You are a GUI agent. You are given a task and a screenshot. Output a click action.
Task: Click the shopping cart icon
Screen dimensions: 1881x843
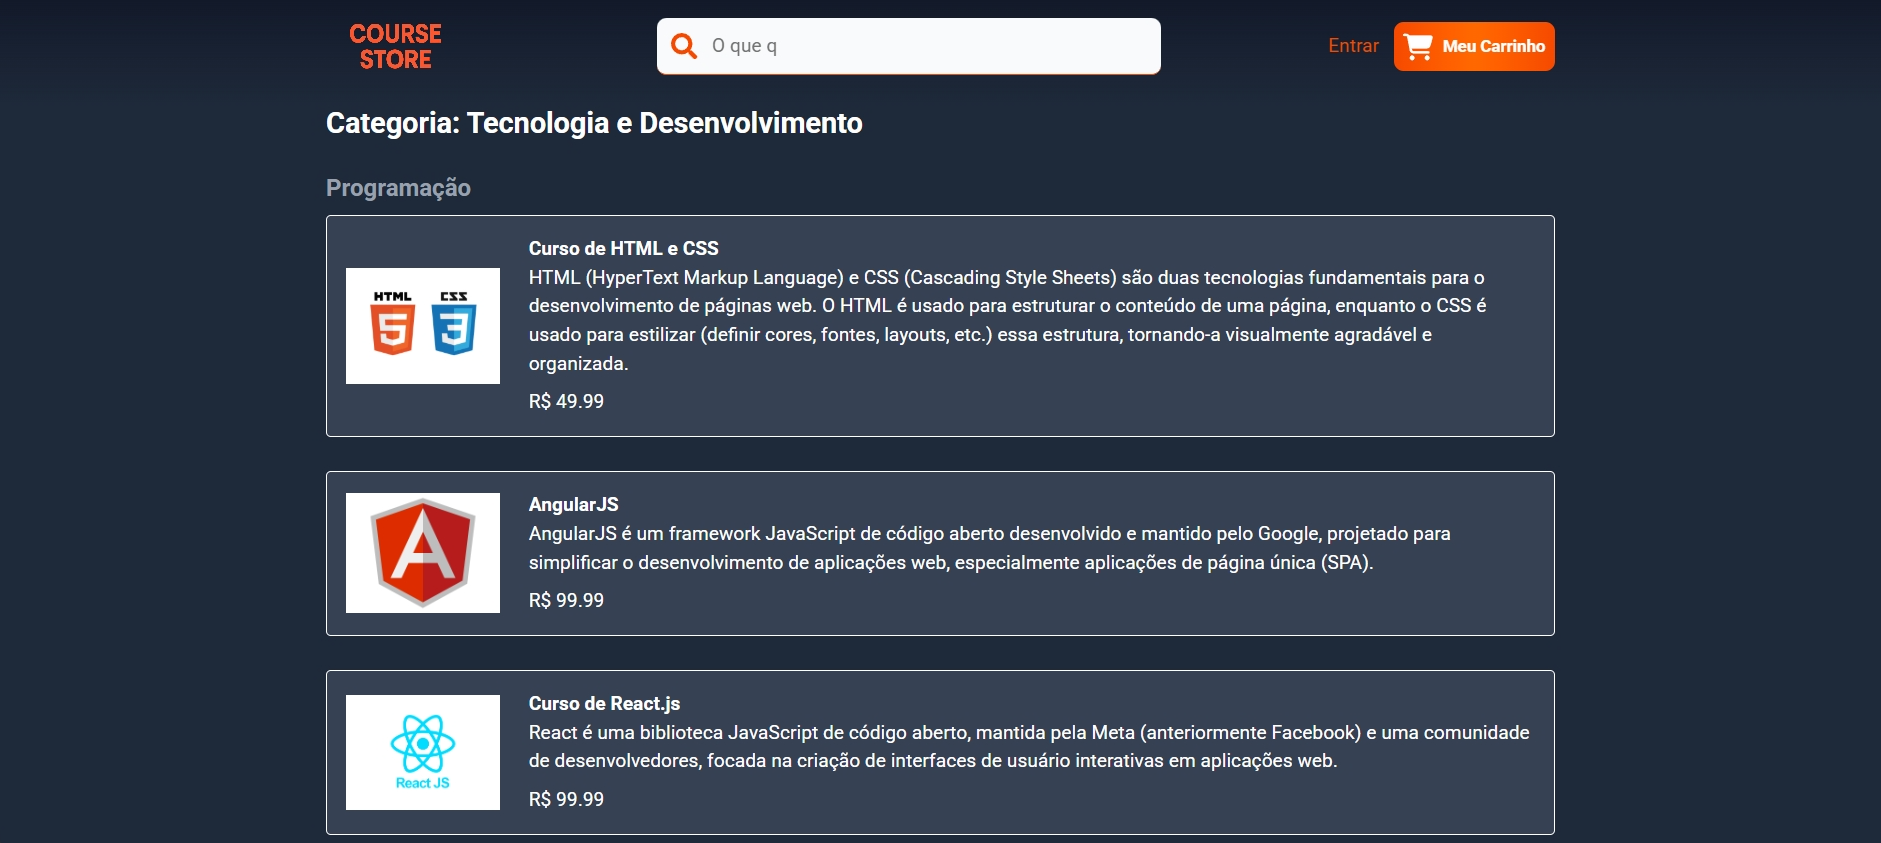1418,47
